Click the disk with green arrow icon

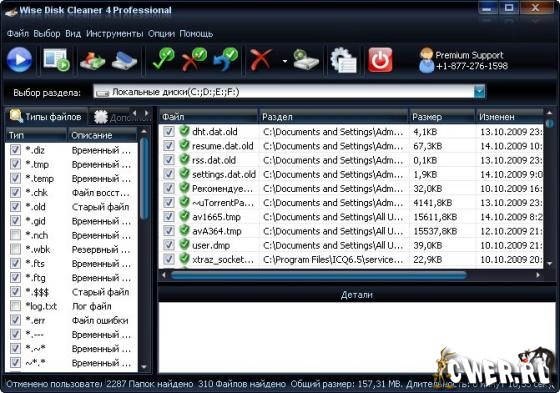(306, 60)
